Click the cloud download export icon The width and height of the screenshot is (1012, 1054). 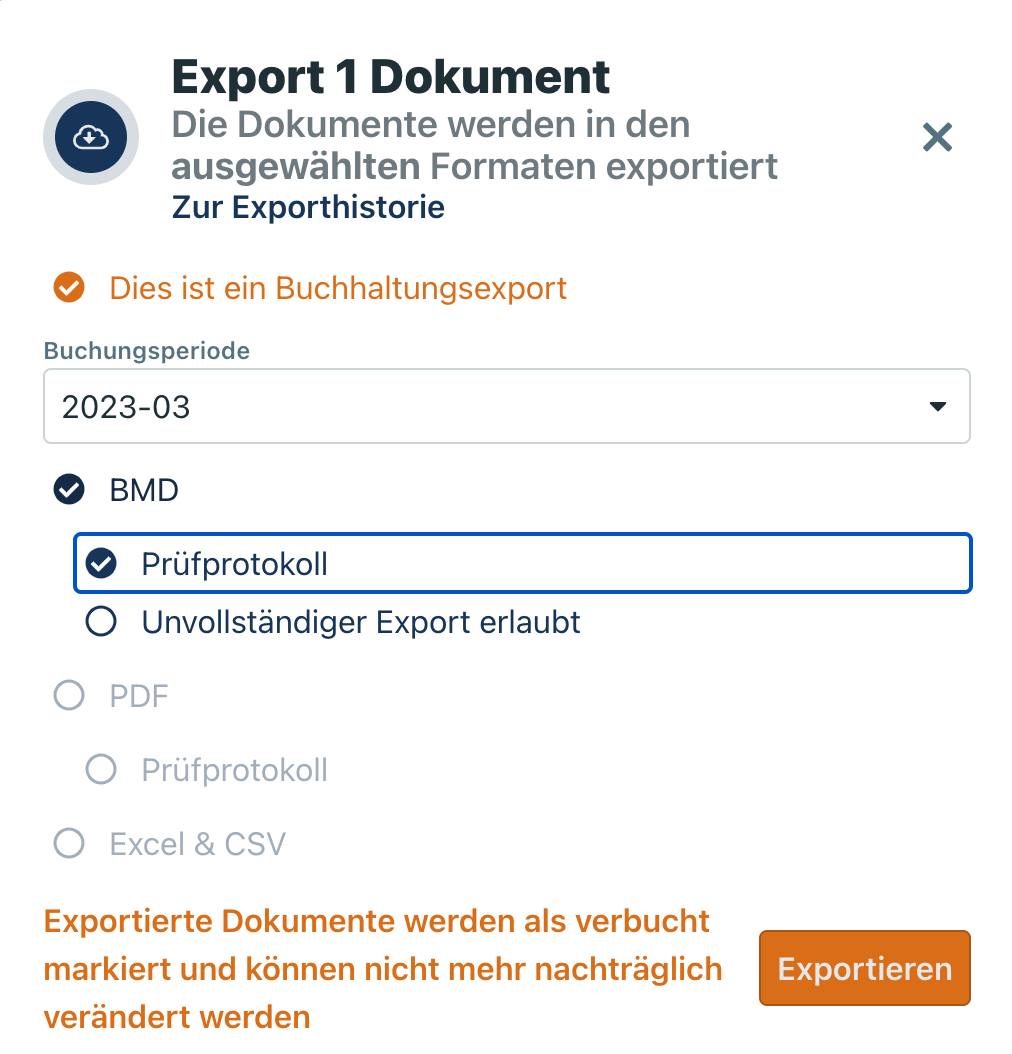(x=90, y=136)
